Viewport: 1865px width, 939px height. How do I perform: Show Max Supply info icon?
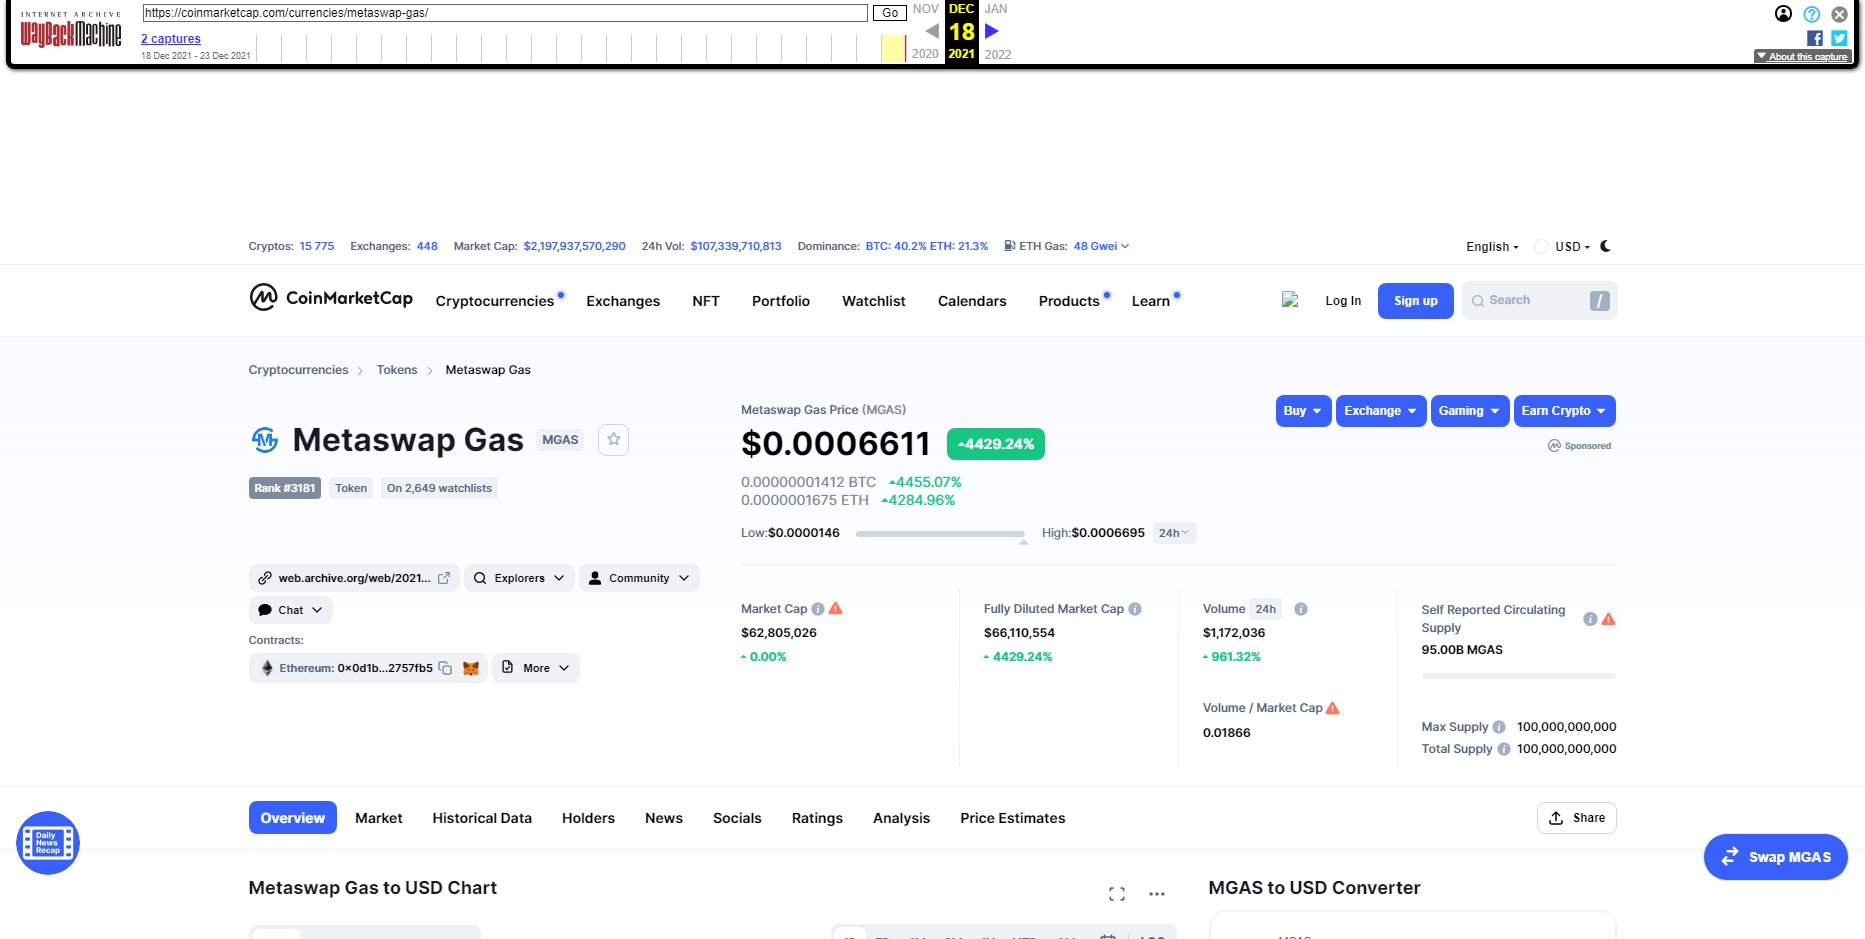(x=1499, y=727)
